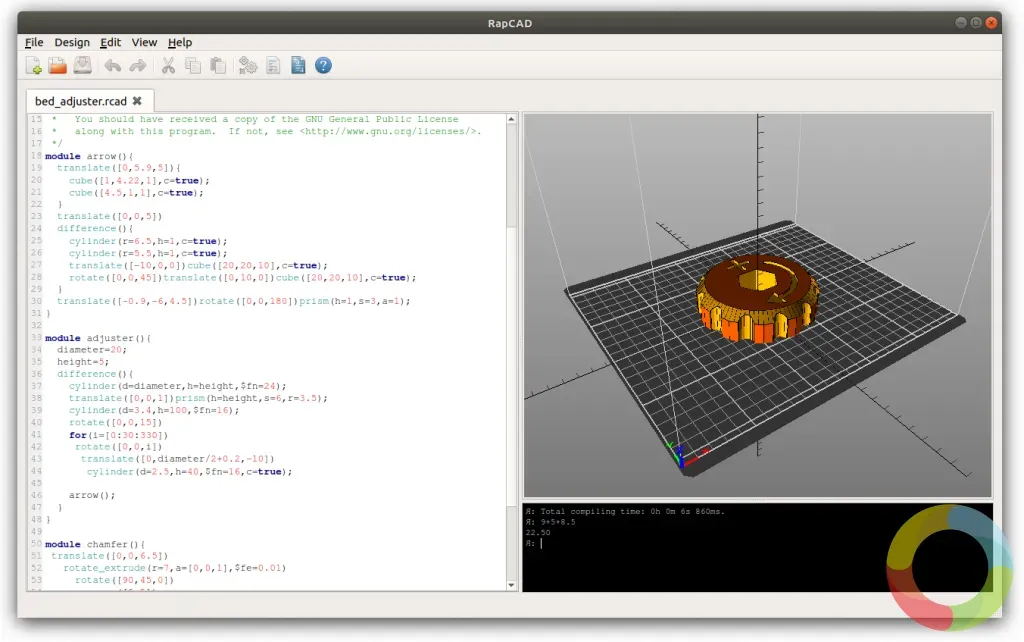Click the 'module adjuster(){' line
This screenshot has width=1024, height=642.
[x=97, y=338]
